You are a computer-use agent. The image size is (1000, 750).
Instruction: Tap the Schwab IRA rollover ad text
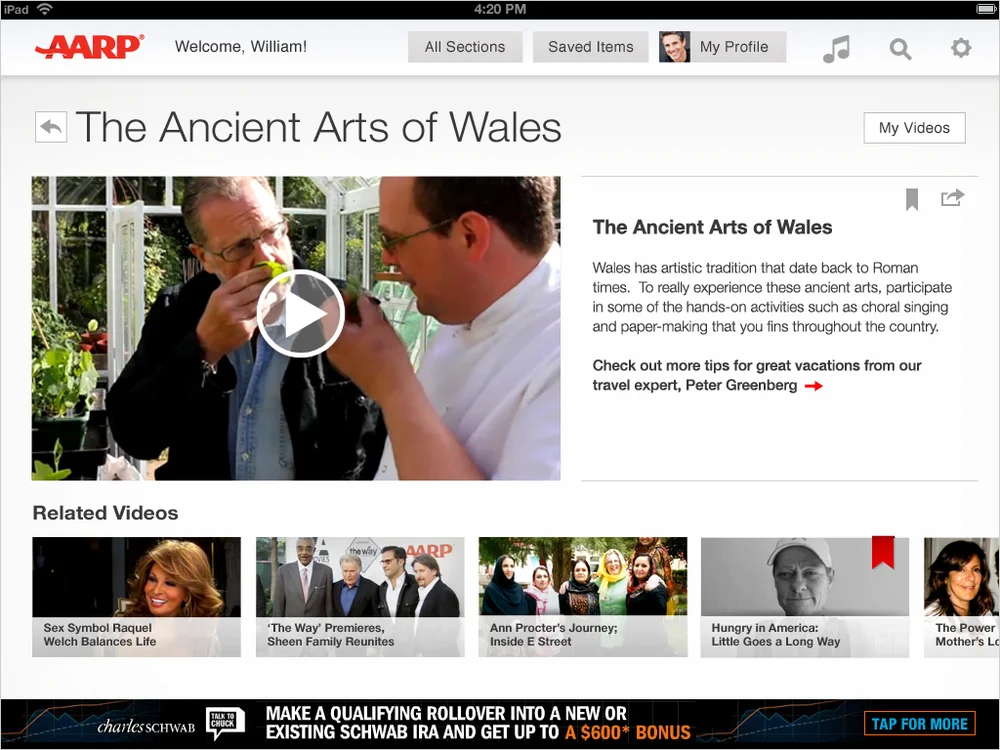(478, 723)
